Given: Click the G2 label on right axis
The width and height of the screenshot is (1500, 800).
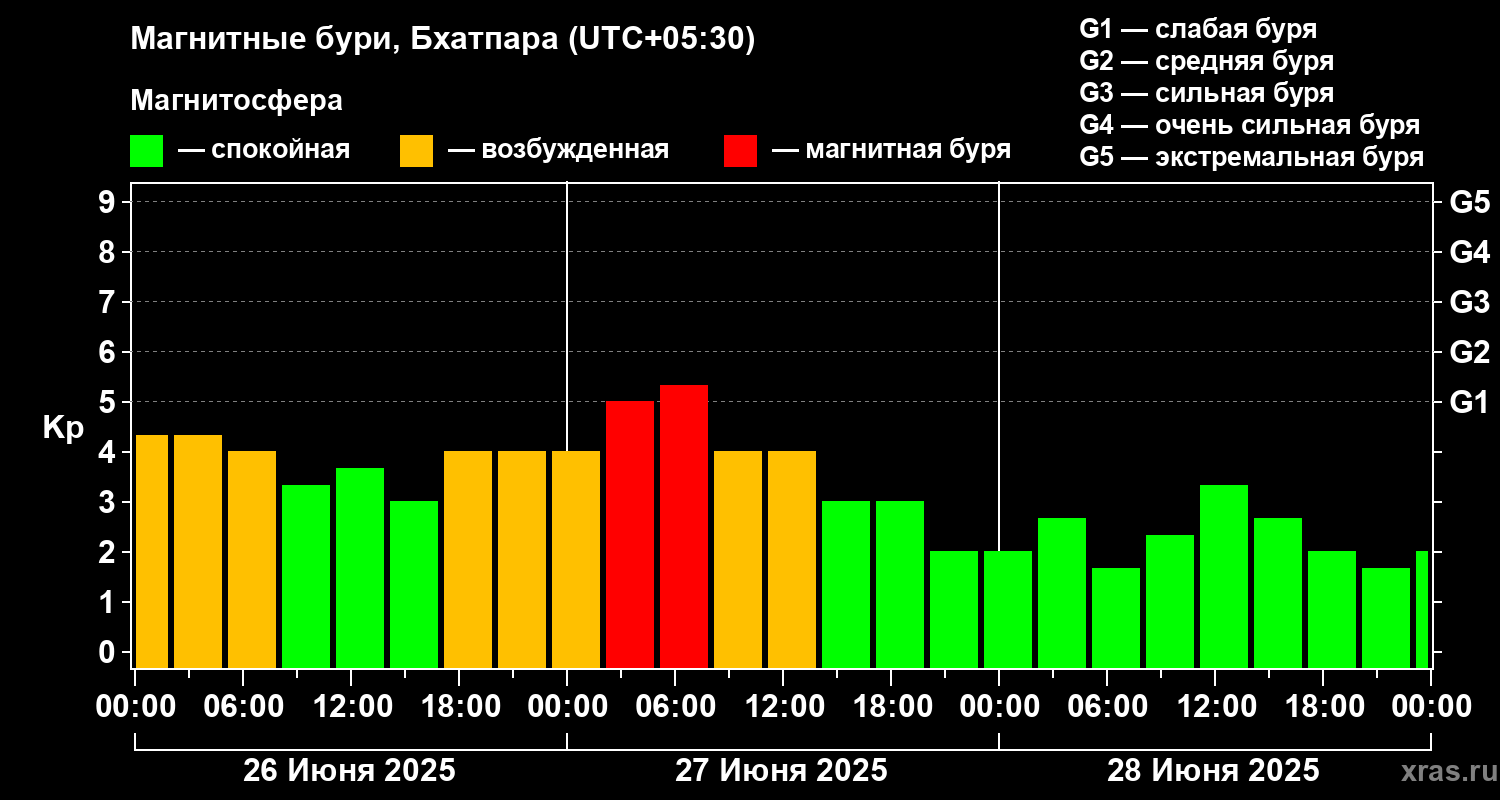Looking at the screenshot, I should click(1469, 353).
